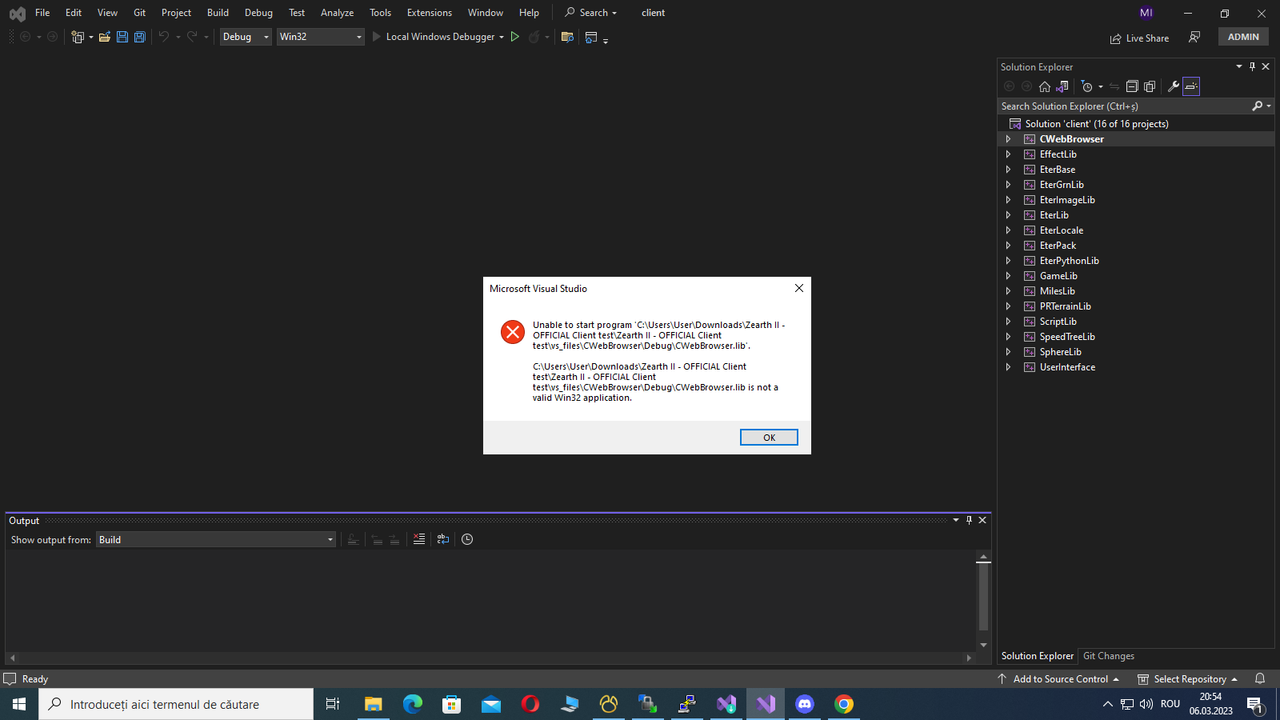Open Google Chrome from the taskbar
Image resolution: width=1280 pixels, height=720 pixels.
(x=844, y=704)
